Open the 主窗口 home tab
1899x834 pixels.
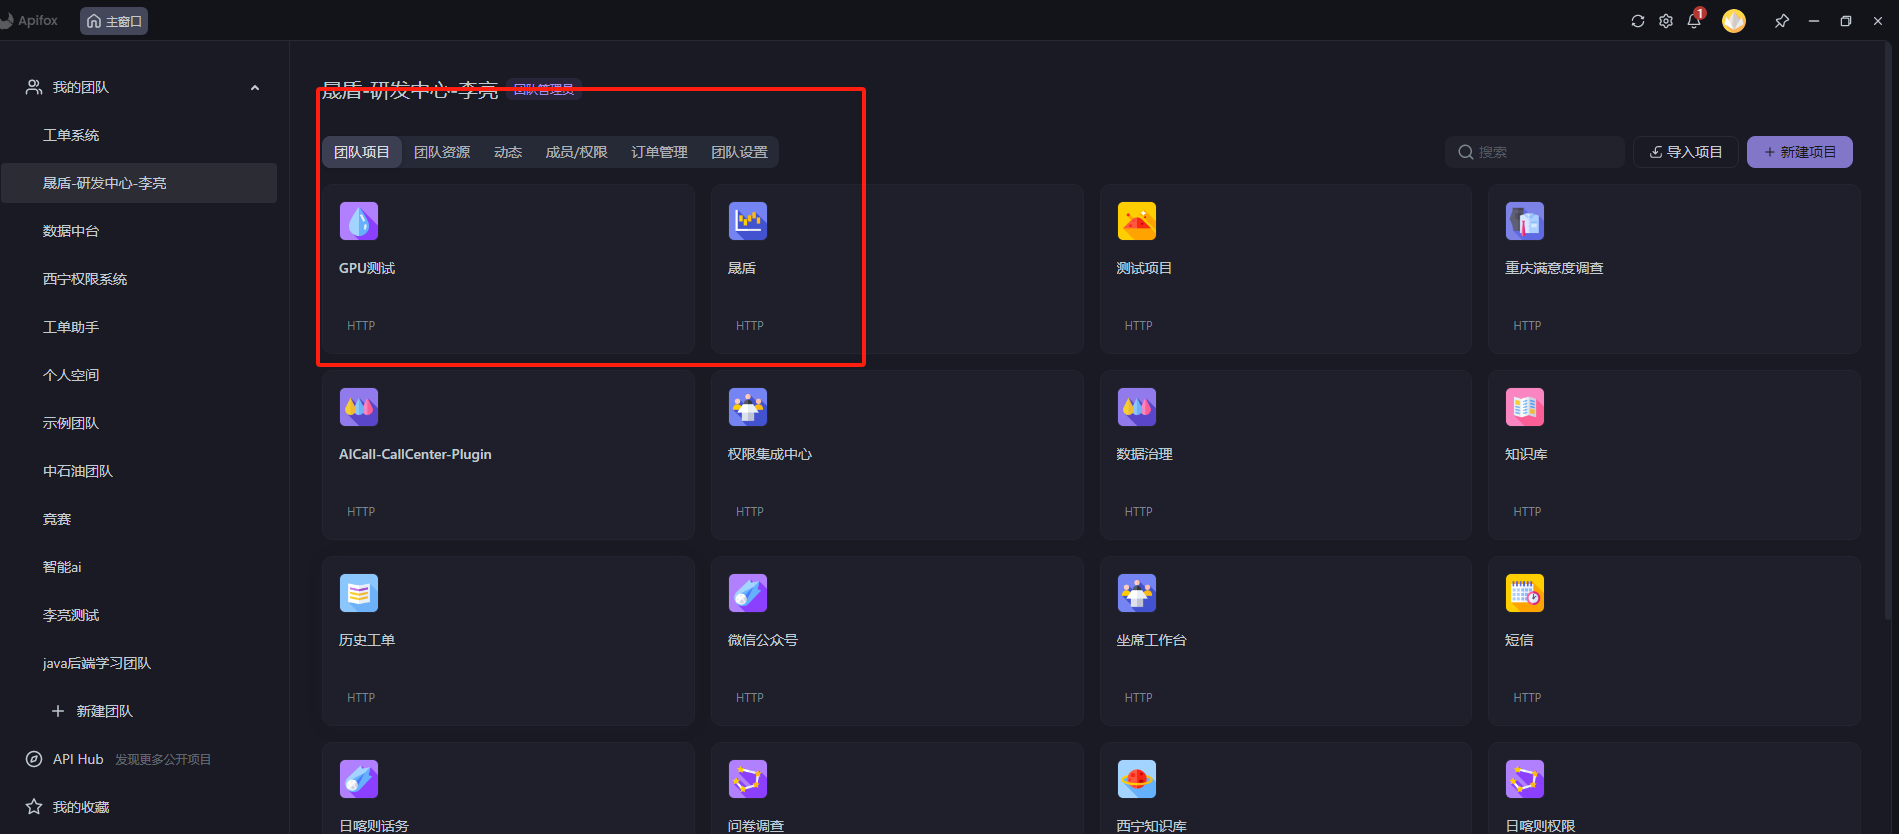pyautogui.click(x=114, y=21)
